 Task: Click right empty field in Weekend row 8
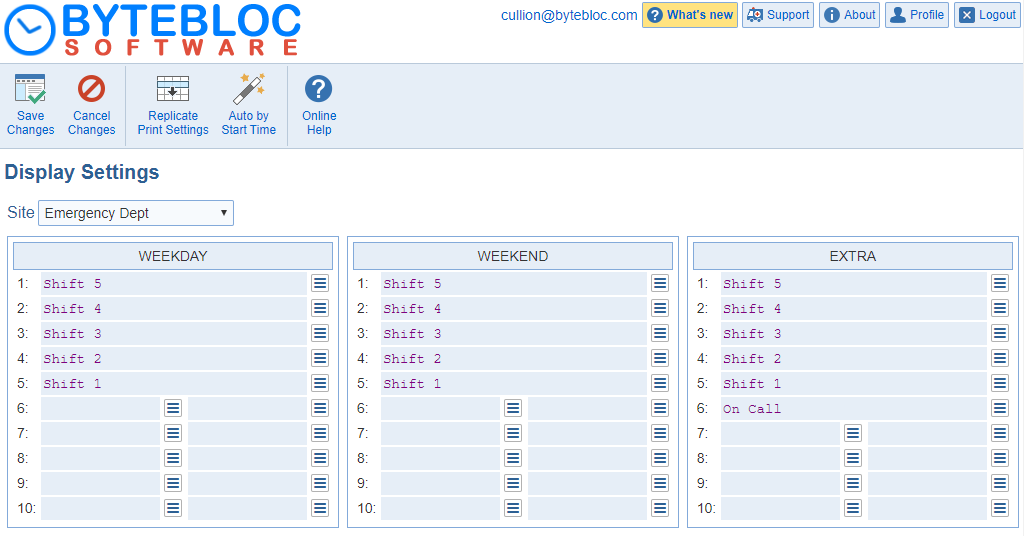[588, 458]
